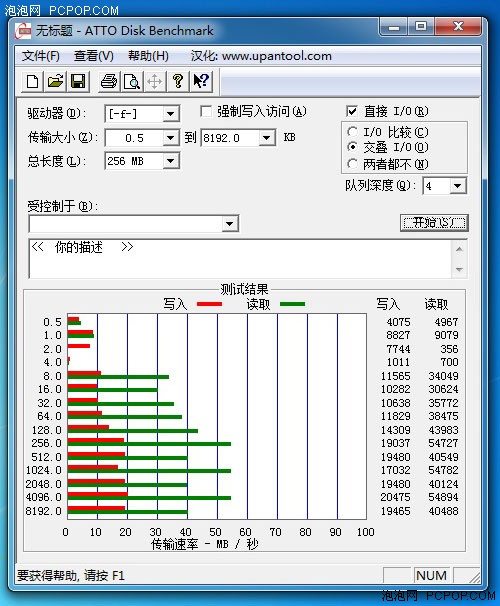This screenshot has height=606, width=500.
Task: Click the ATTO app icon in title bar
Action: 23,31
